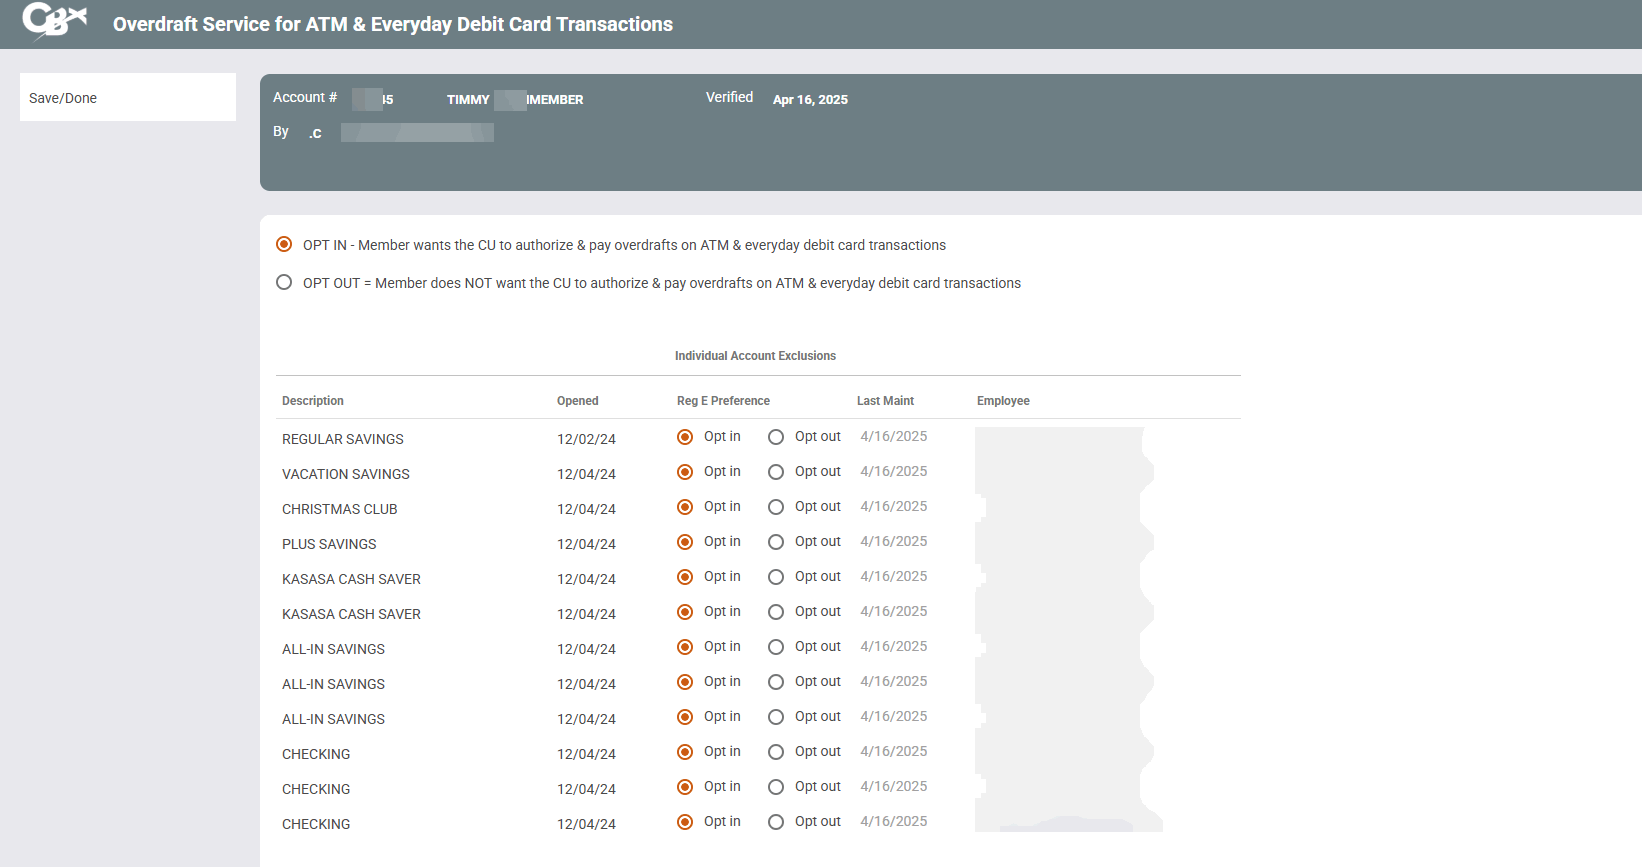This screenshot has height=867, width=1642.
Task: Click the Verified date Apr 16, 2025
Action: pyautogui.click(x=810, y=99)
